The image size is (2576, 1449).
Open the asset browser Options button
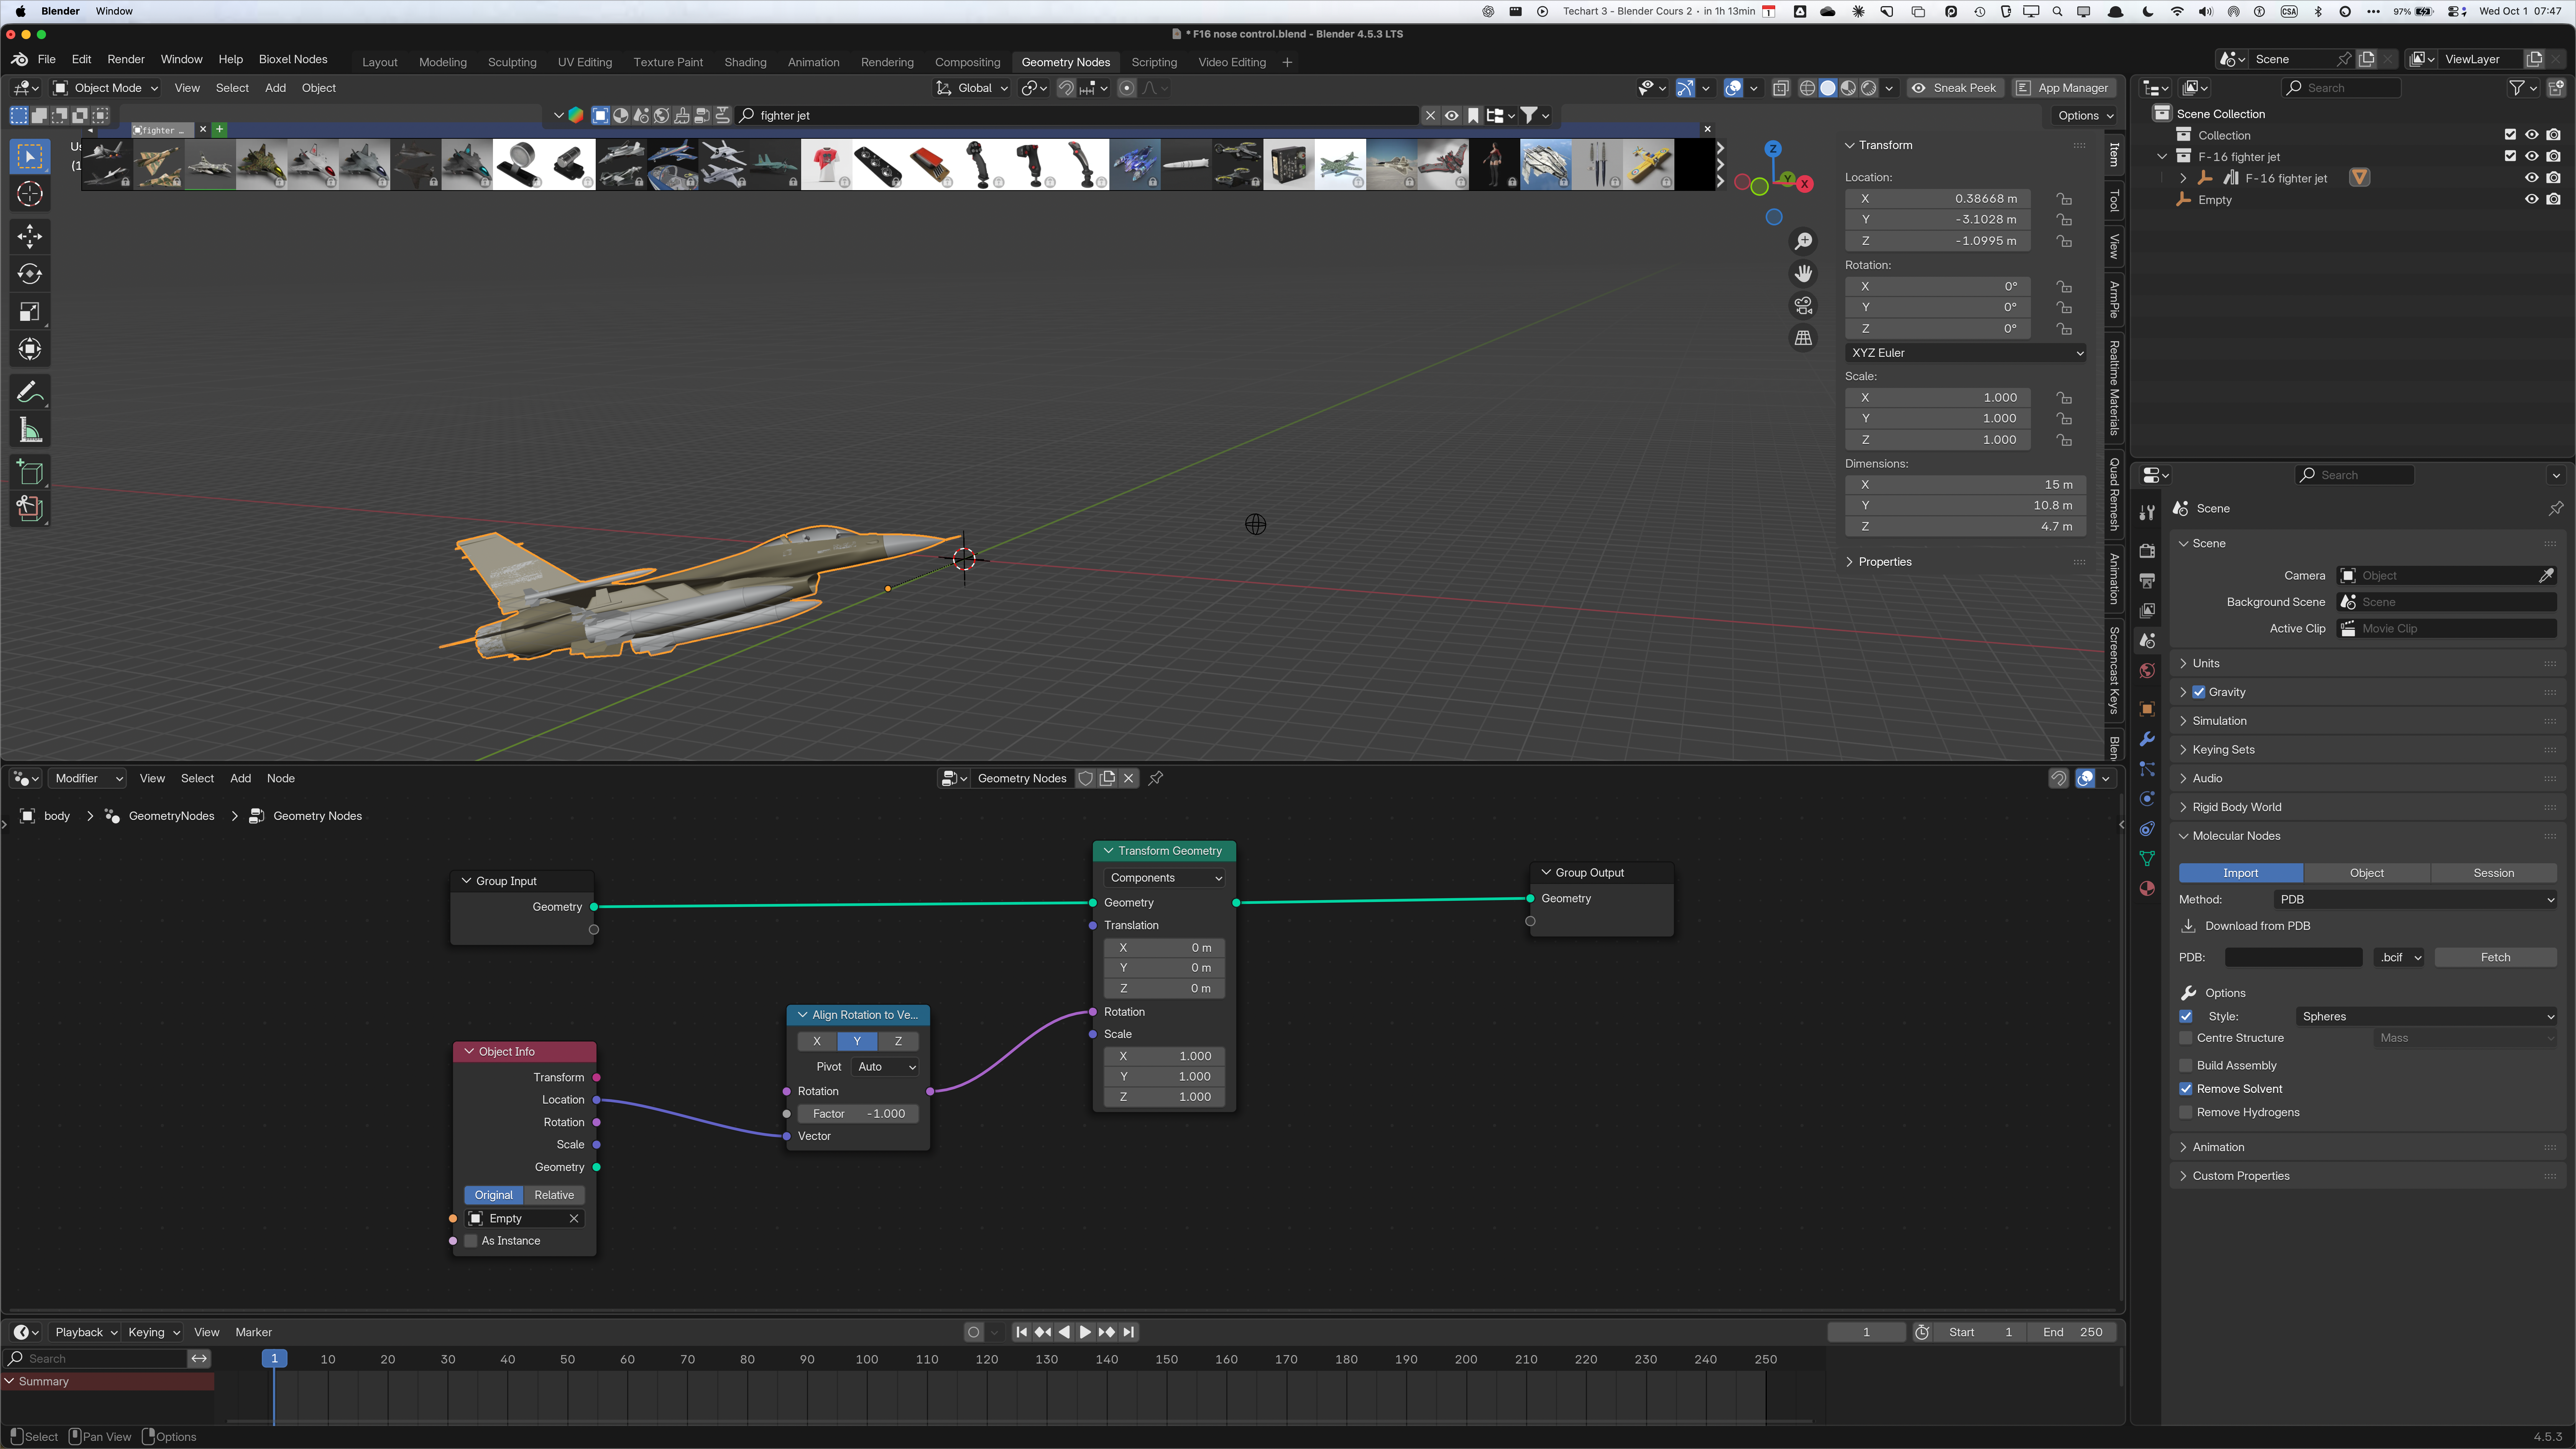[2084, 116]
